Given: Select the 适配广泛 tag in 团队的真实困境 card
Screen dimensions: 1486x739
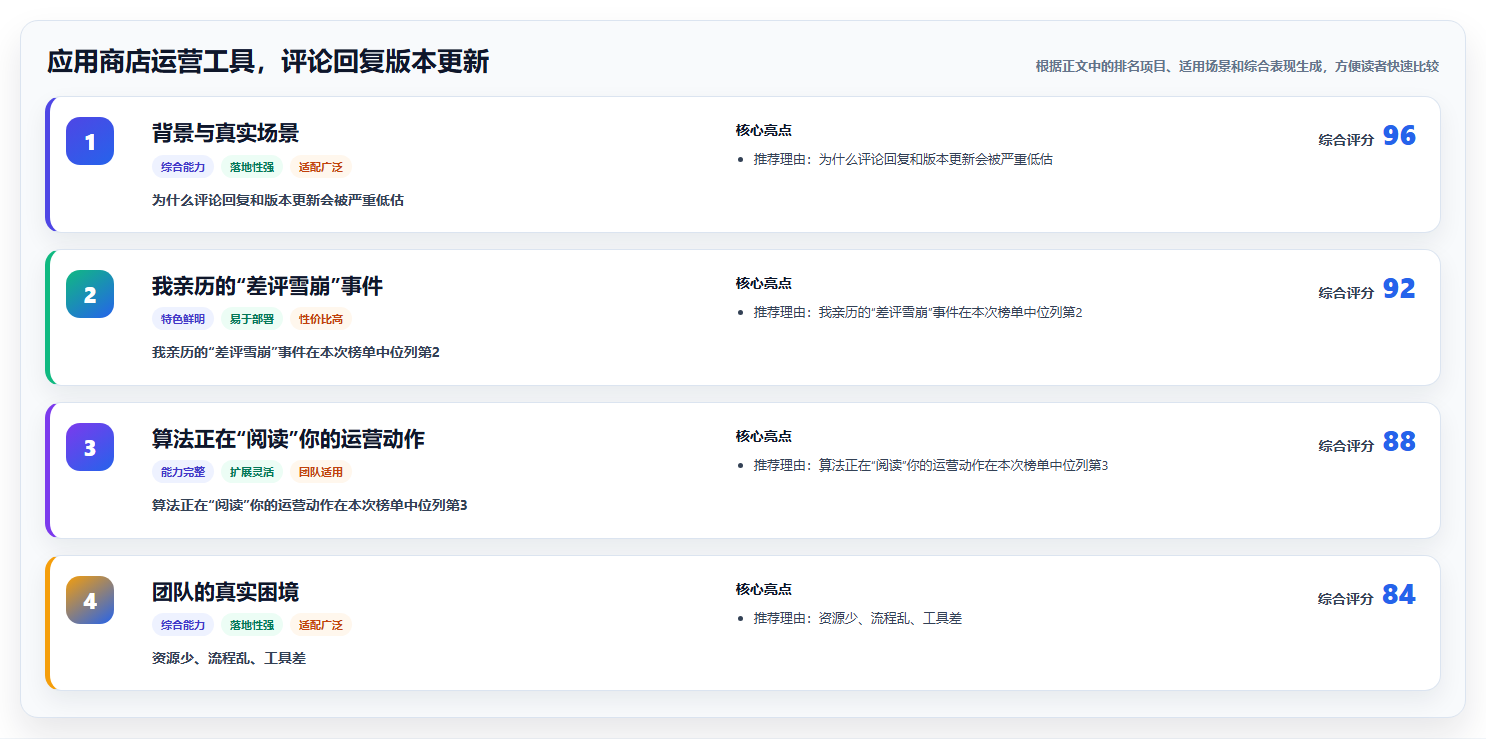Looking at the screenshot, I should [x=321, y=625].
